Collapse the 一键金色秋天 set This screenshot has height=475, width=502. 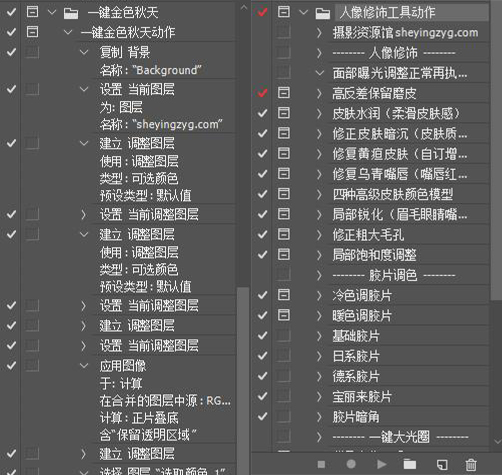[x=52, y=12]
